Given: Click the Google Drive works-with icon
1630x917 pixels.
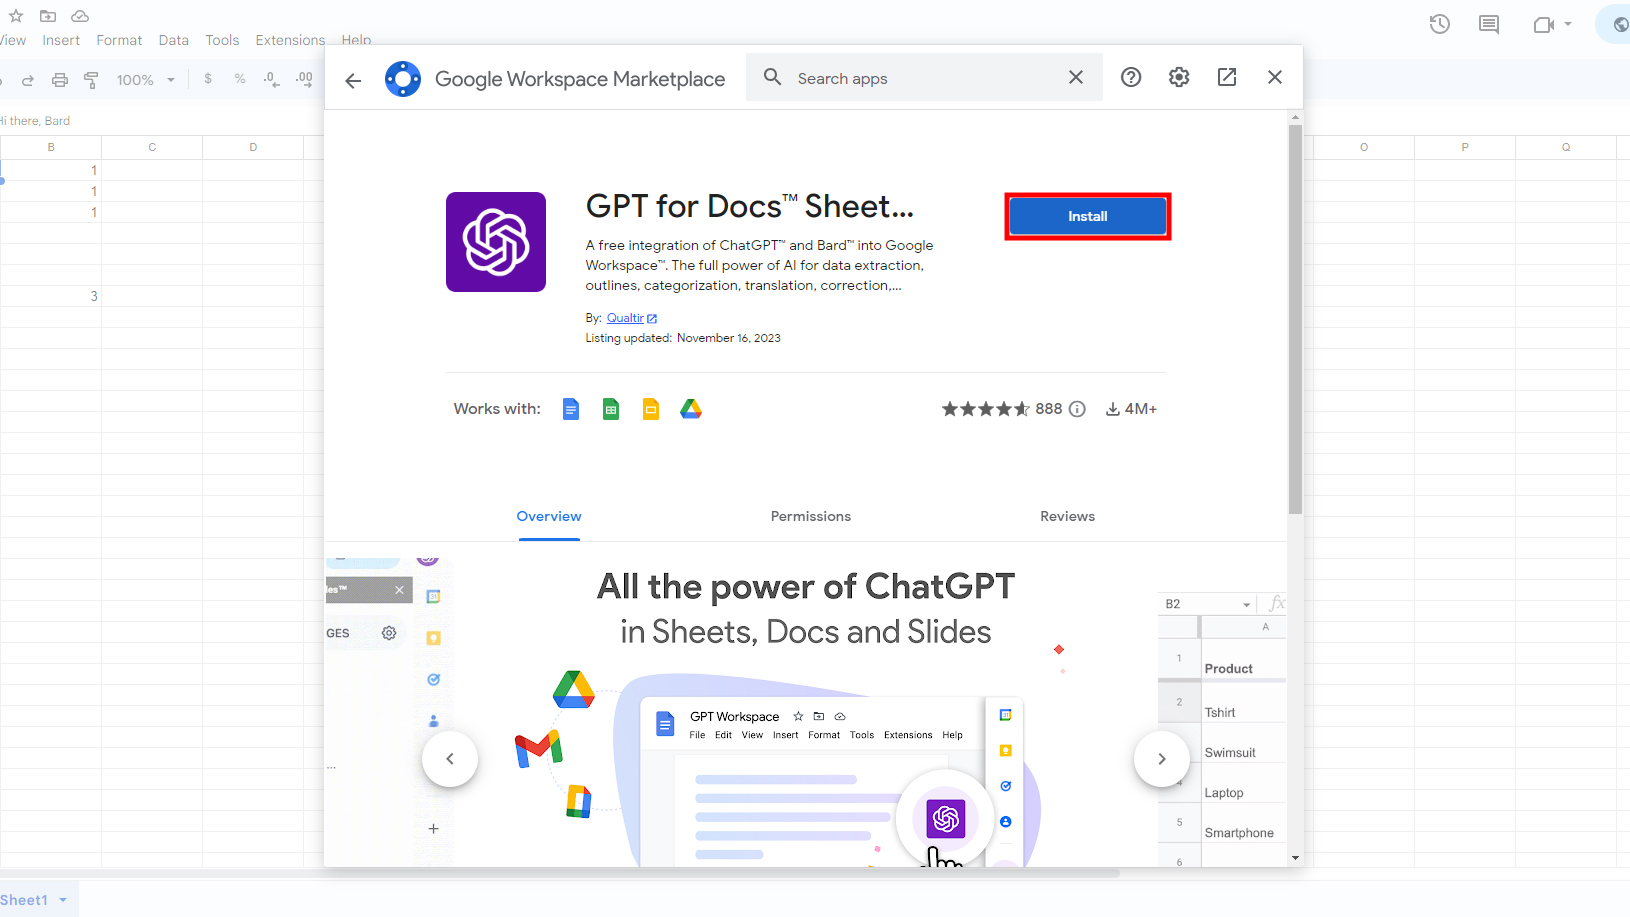Looking at the screenshot, I should (691, 409).
